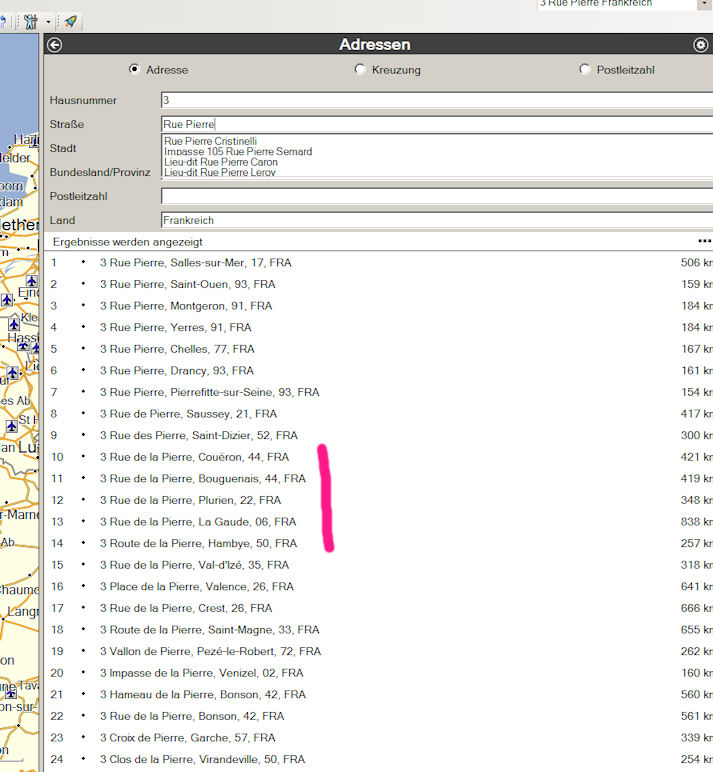The height and width of the screenshot is (772, 713).
Task: Focus the Postleitzahl text field
Action: pos(435,196)
